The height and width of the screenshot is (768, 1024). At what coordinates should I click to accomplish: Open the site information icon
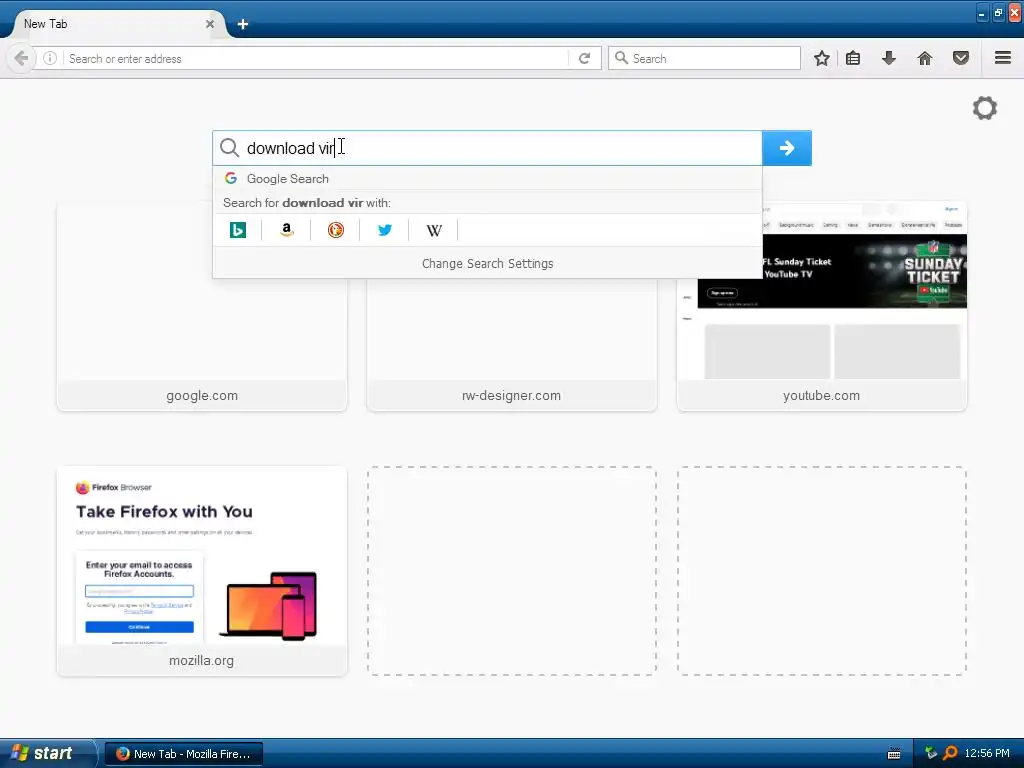coord(50,58)
